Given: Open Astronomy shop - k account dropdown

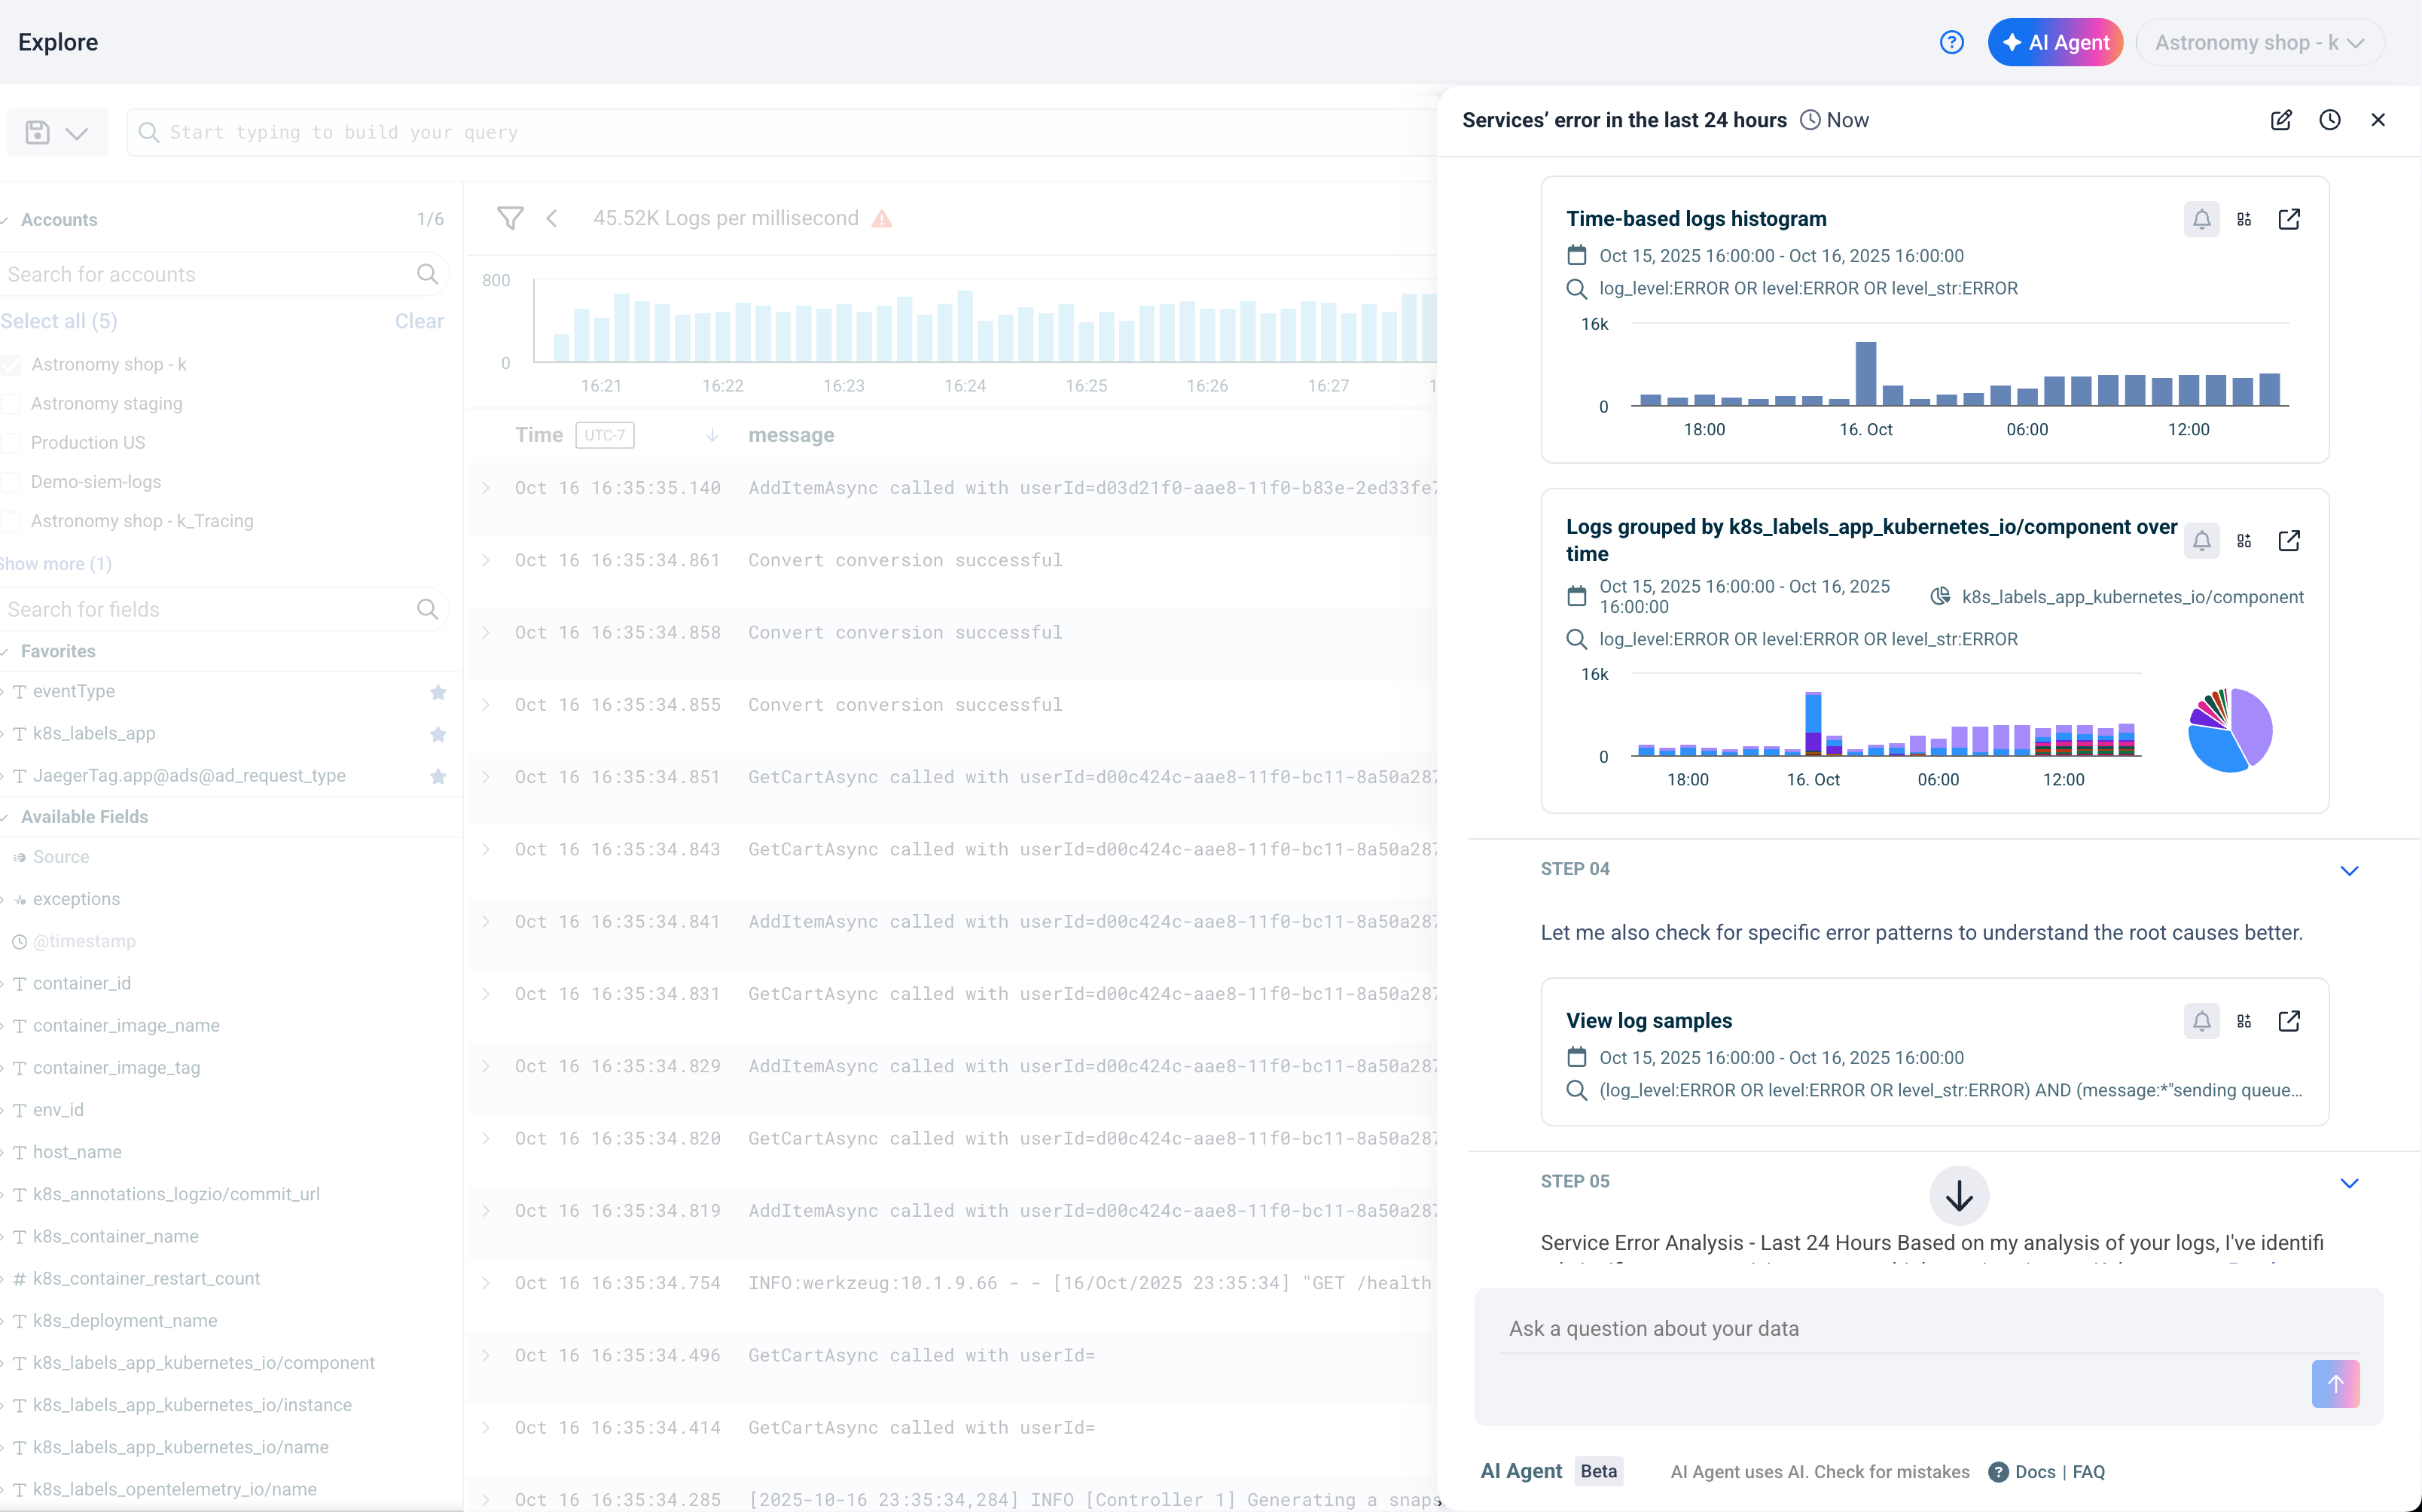Looking at the screenshot, I should 2259,43.
